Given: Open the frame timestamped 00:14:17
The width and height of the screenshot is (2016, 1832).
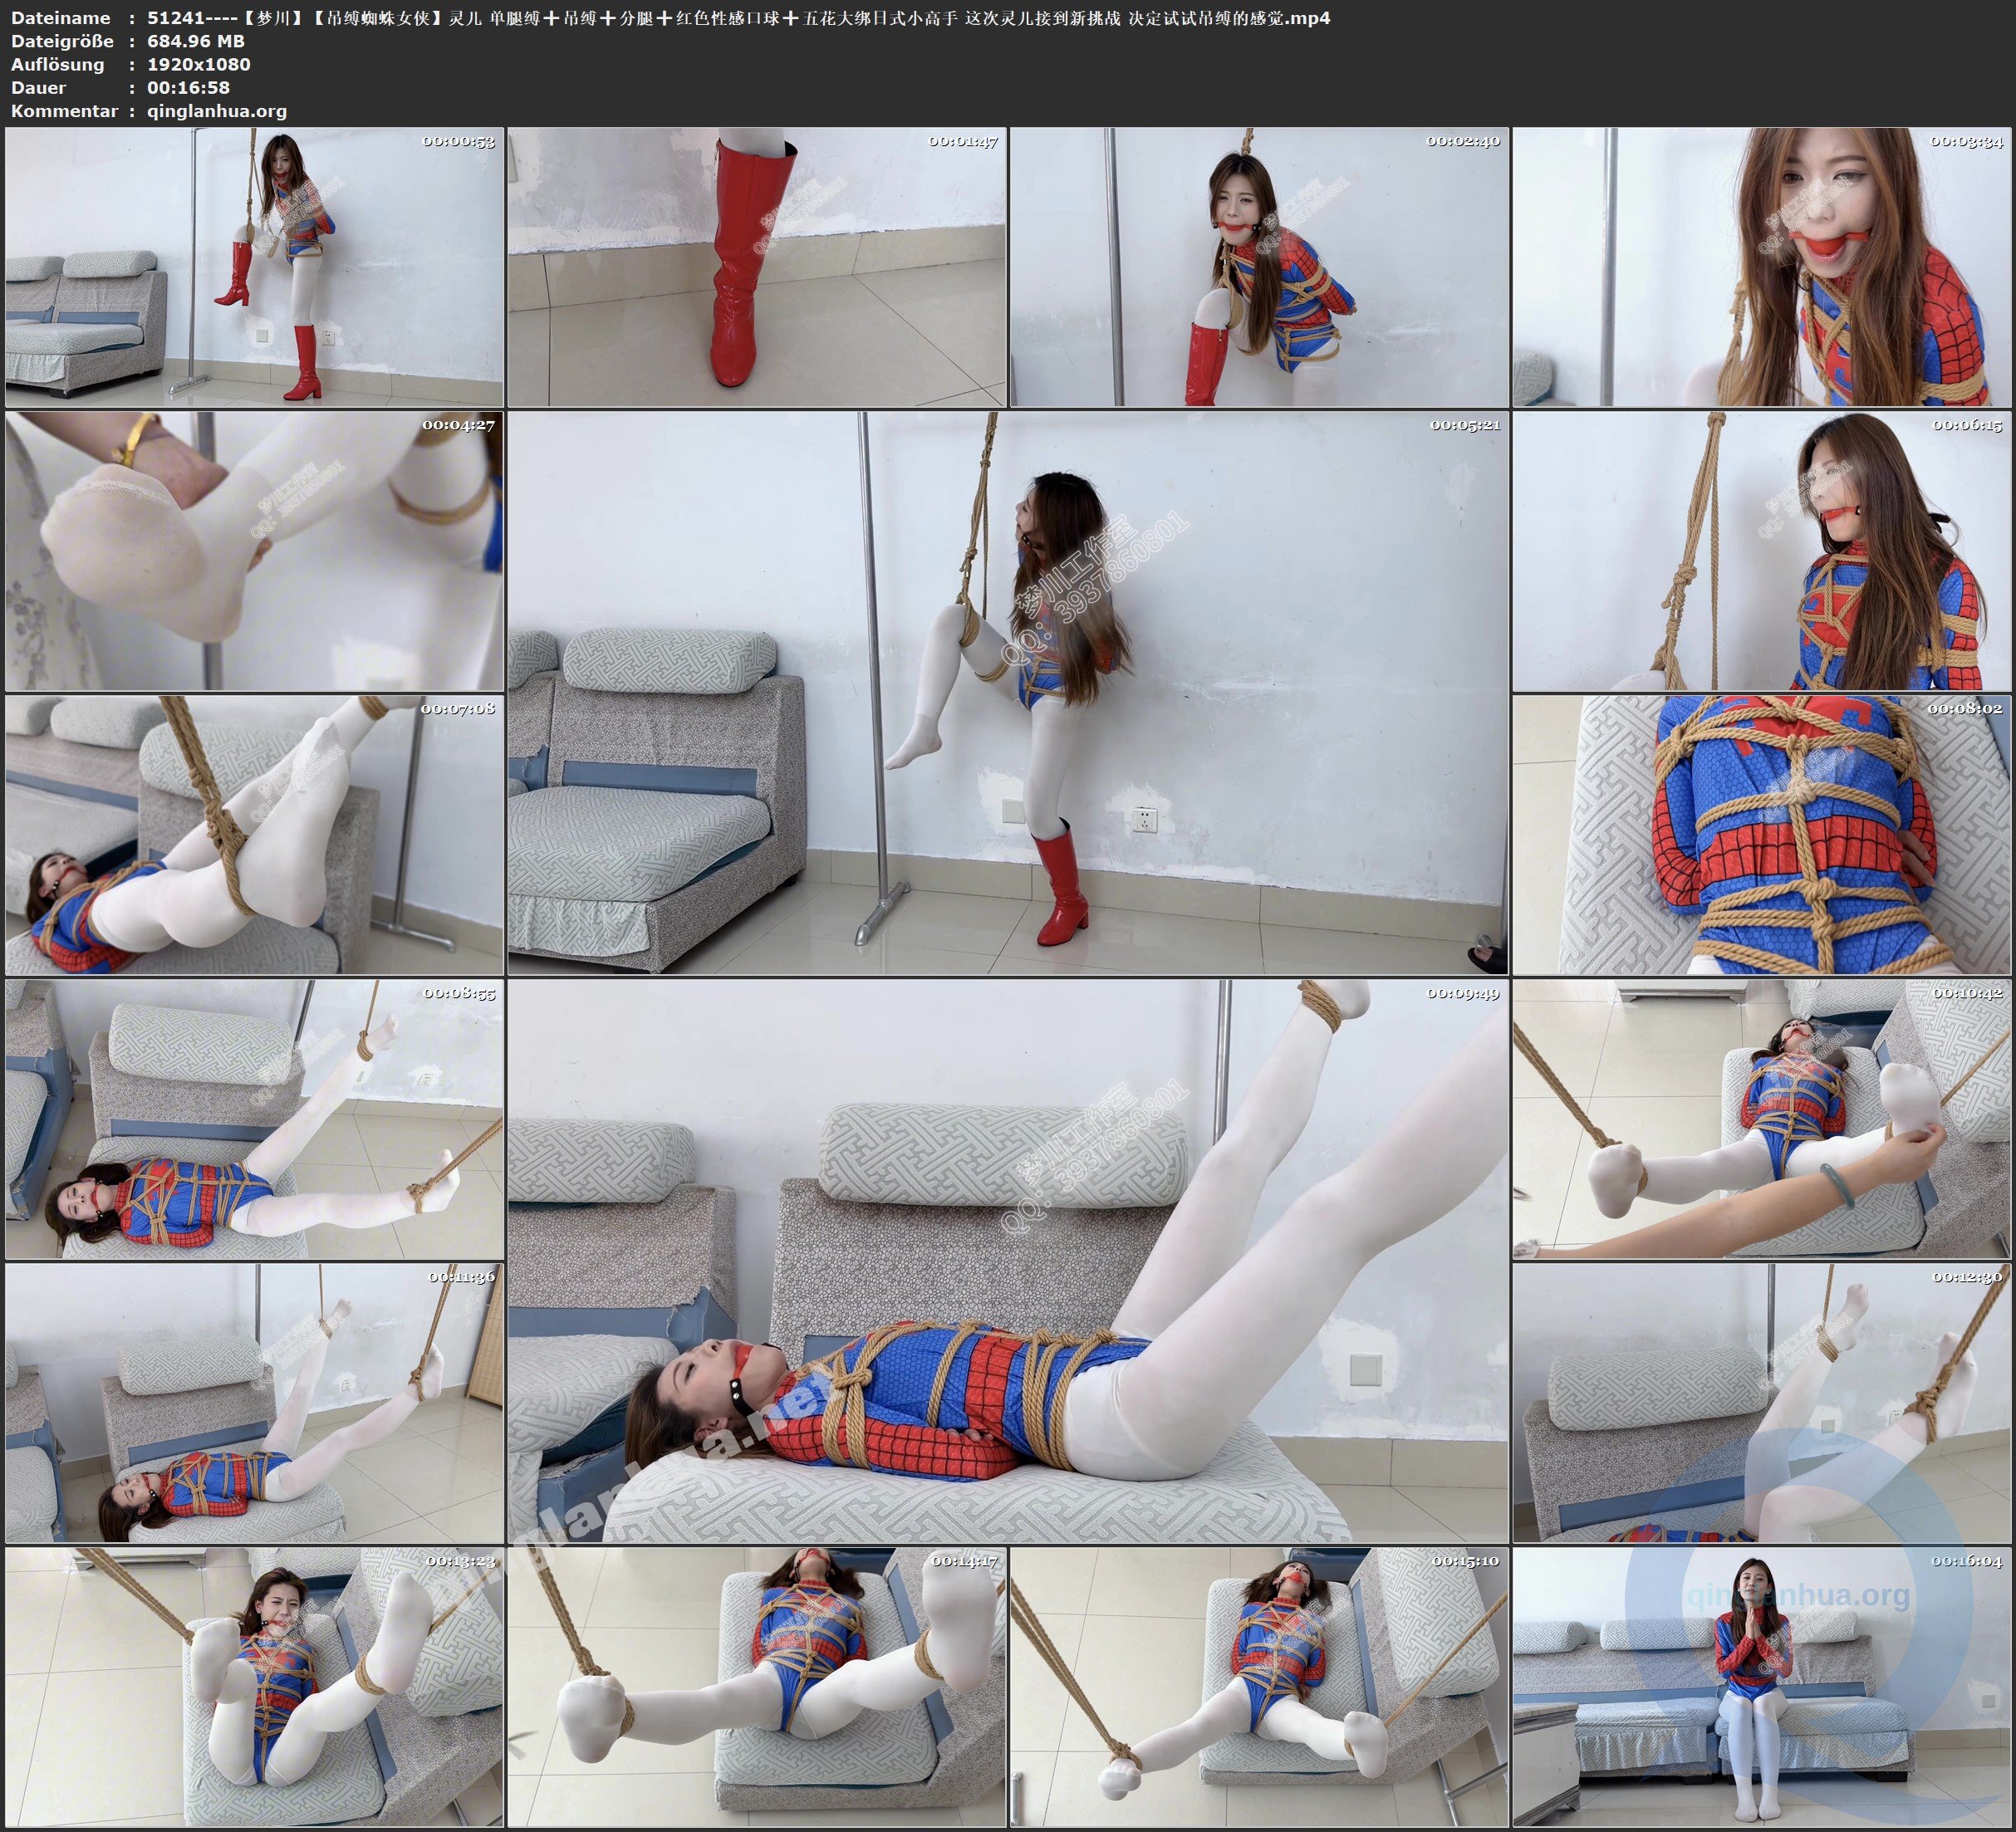Looking at the screenshot, I should click(757, 1687).
